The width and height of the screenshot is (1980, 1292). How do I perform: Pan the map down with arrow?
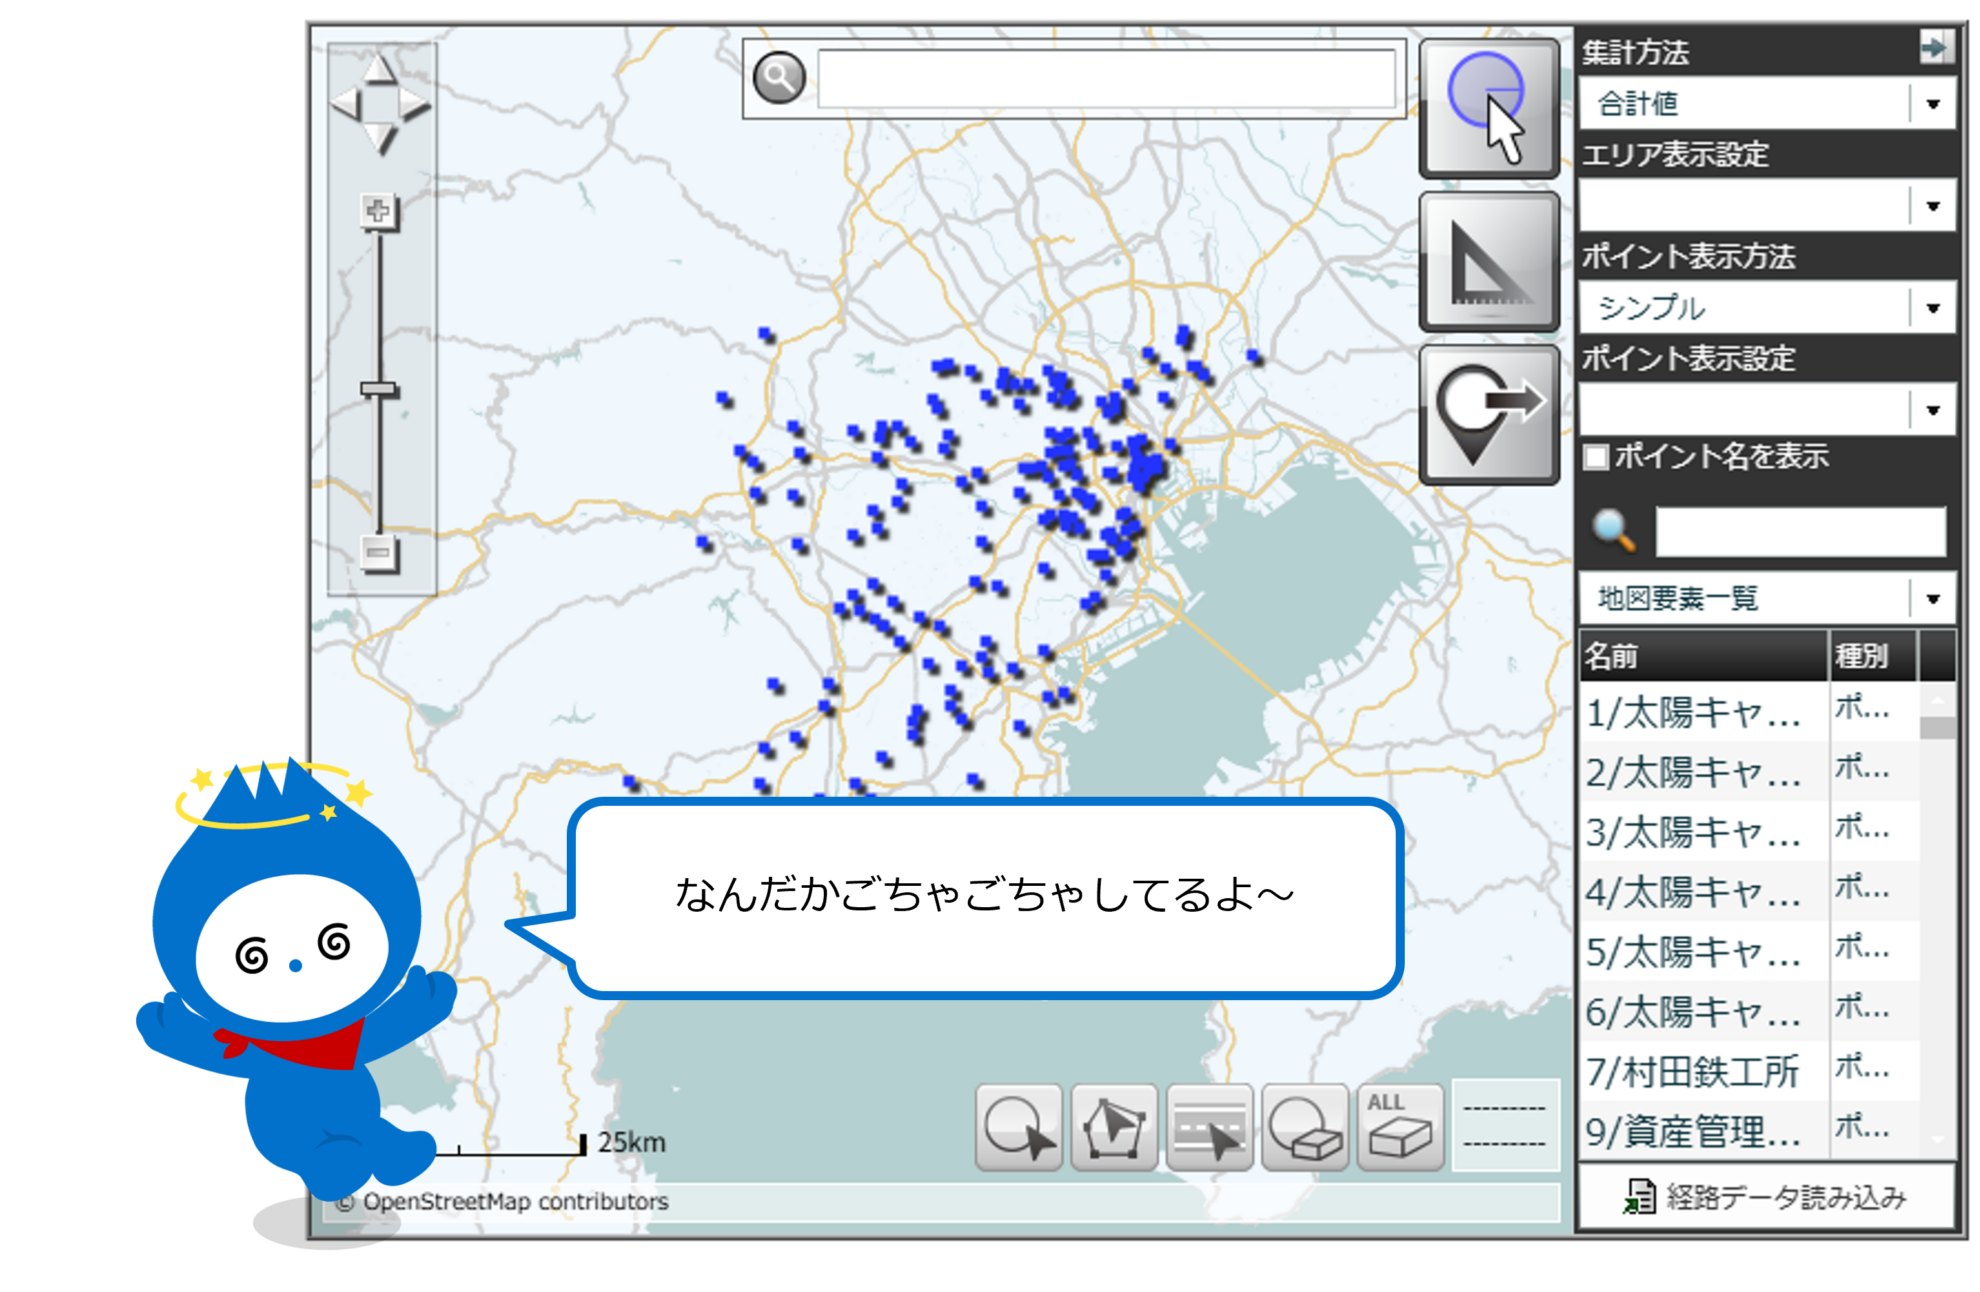379,138
